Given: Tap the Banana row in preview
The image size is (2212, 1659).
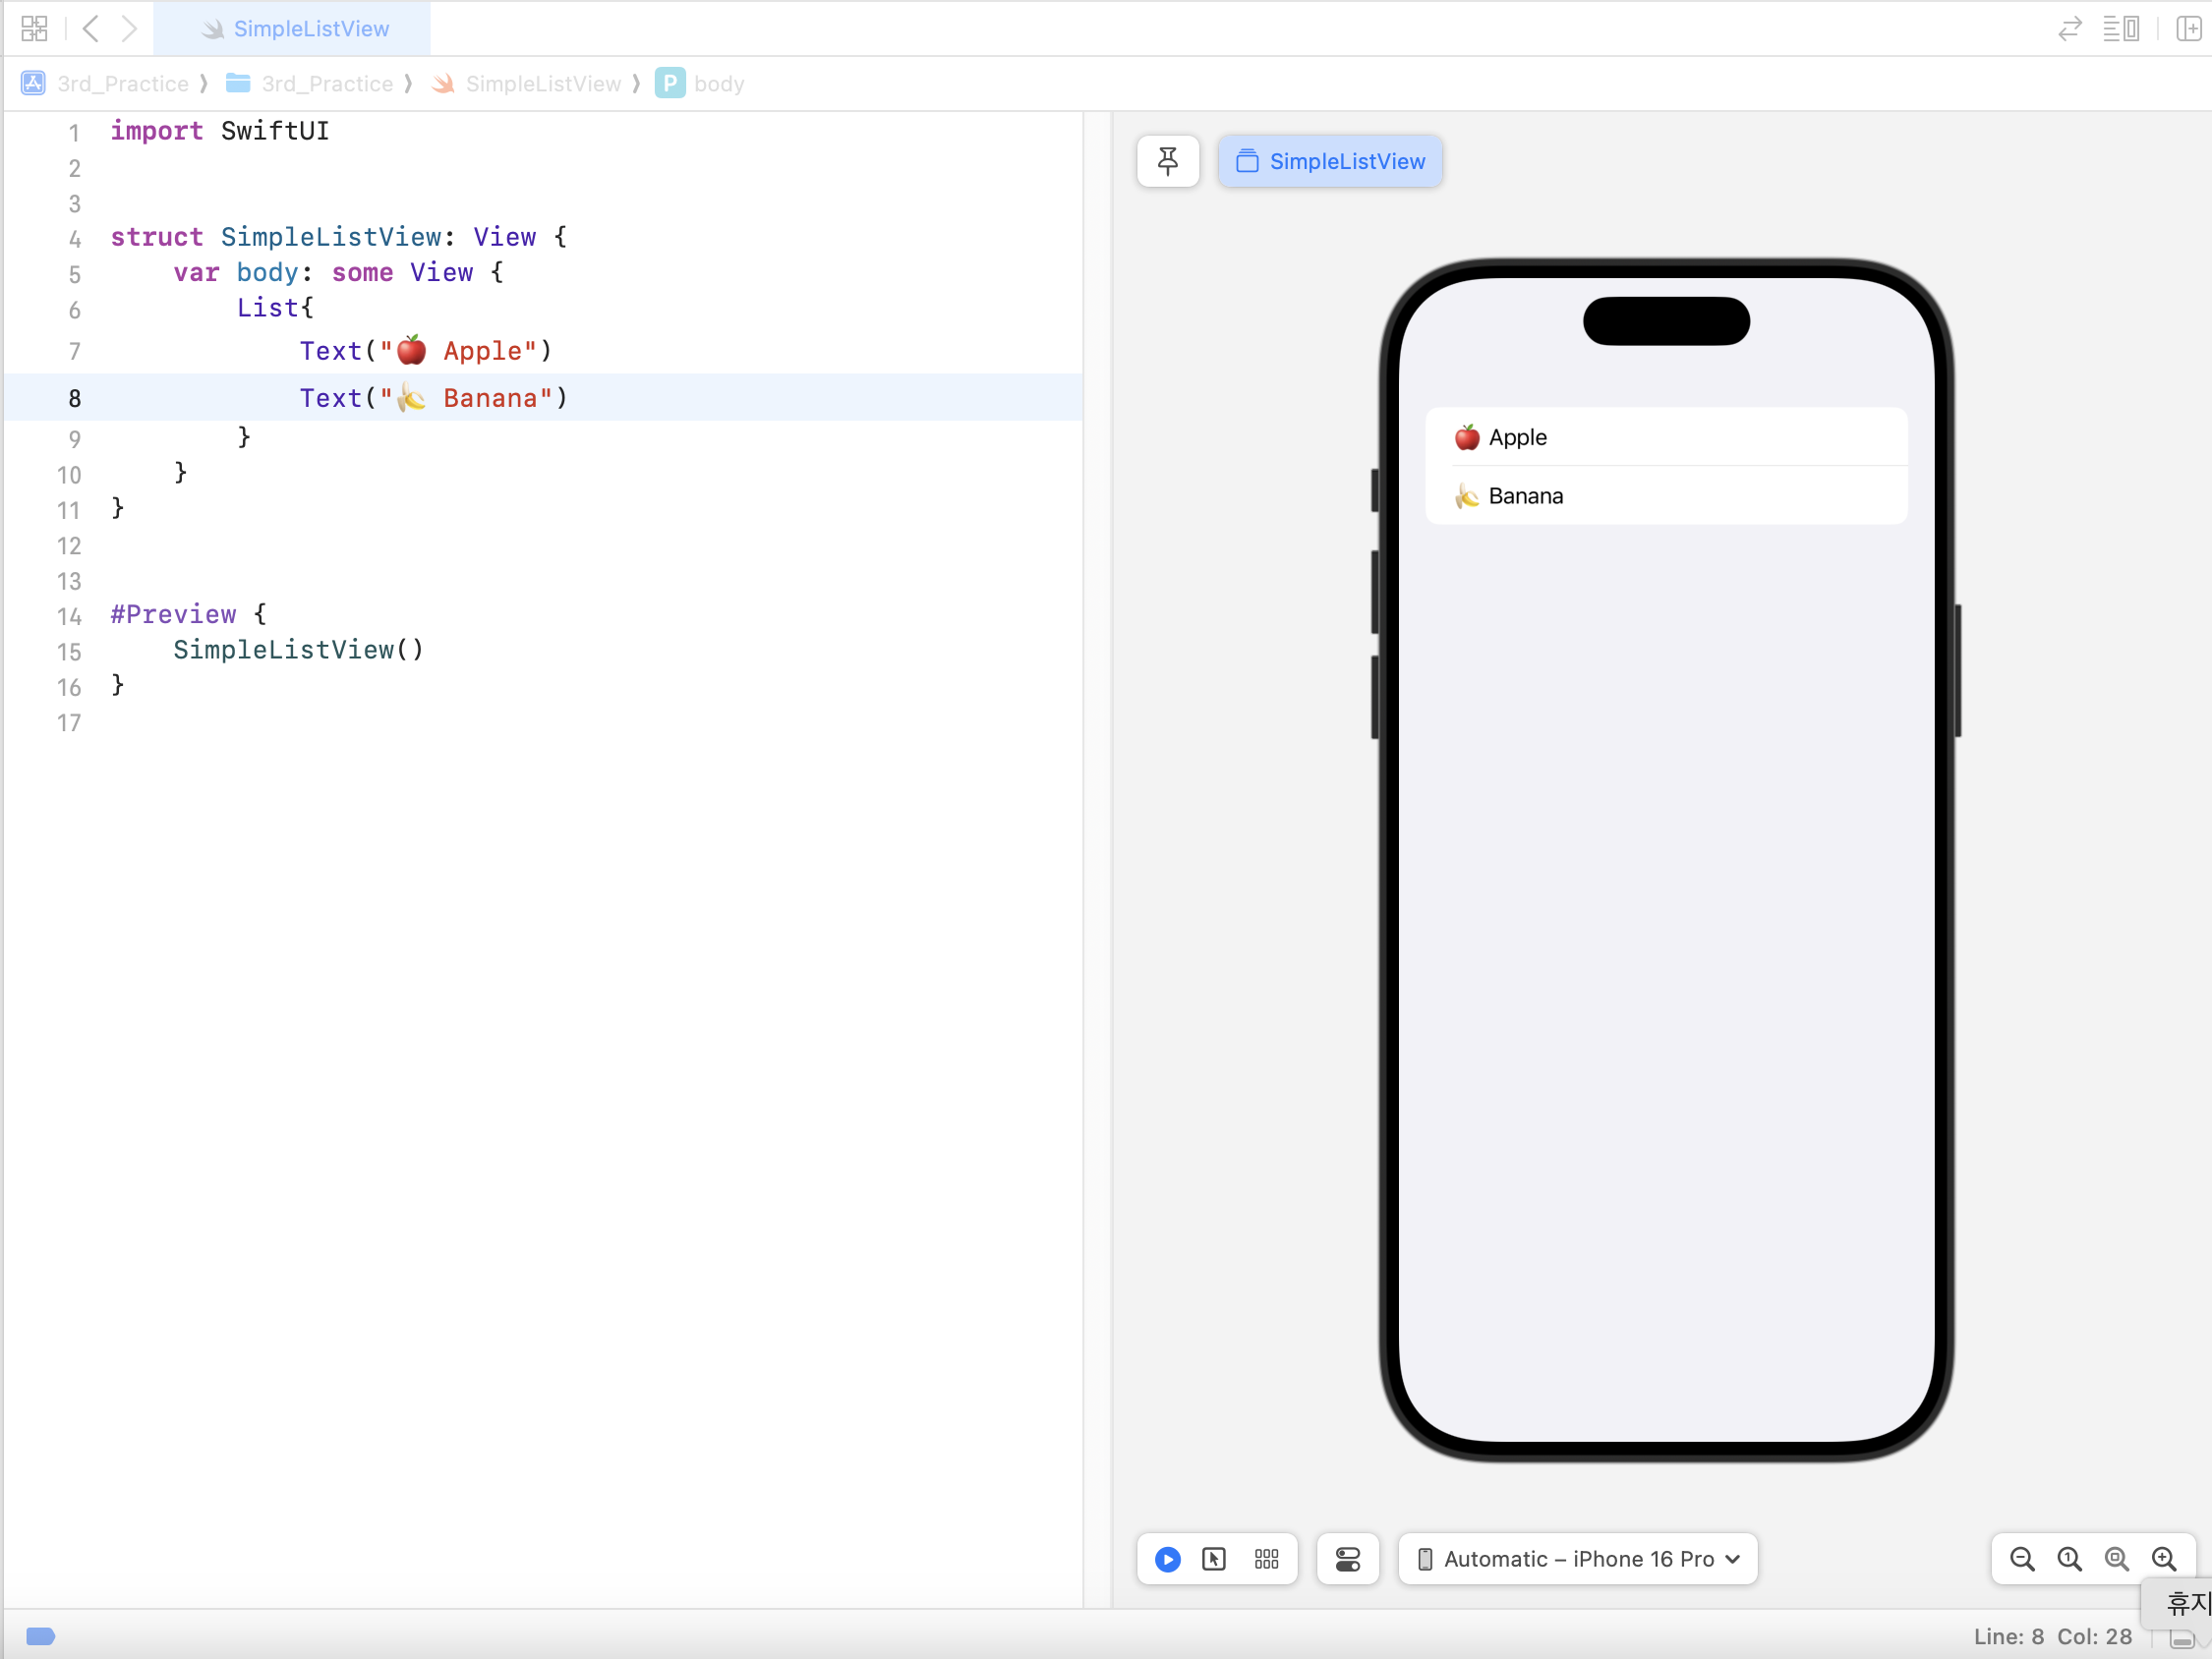Looking at the screenshot, I should (x=1665, y=496).
